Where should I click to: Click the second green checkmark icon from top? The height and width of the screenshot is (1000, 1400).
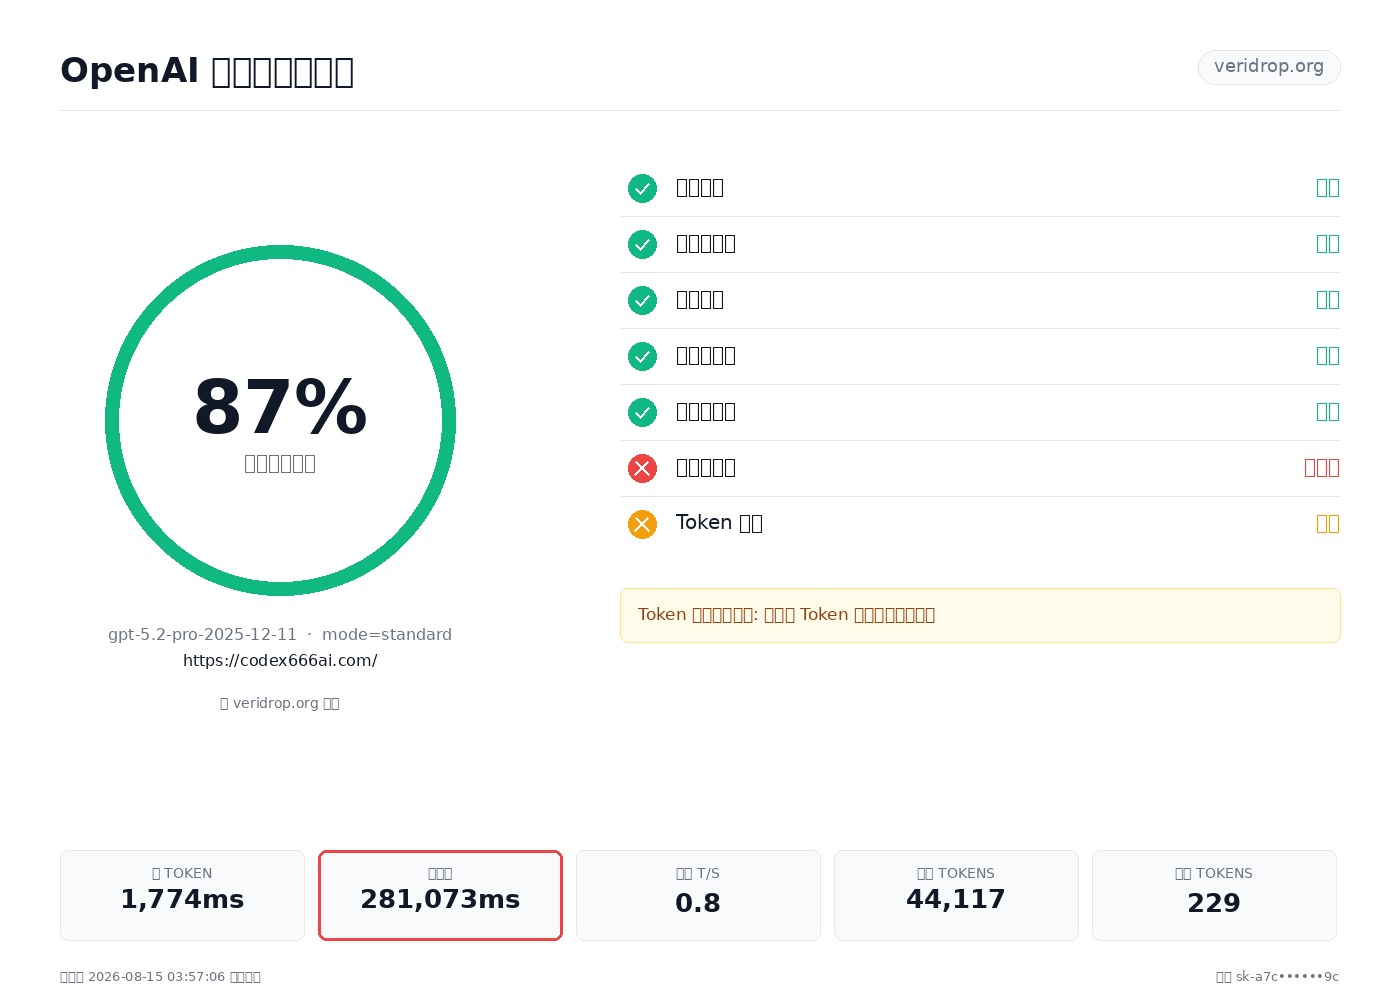(642, 244)
